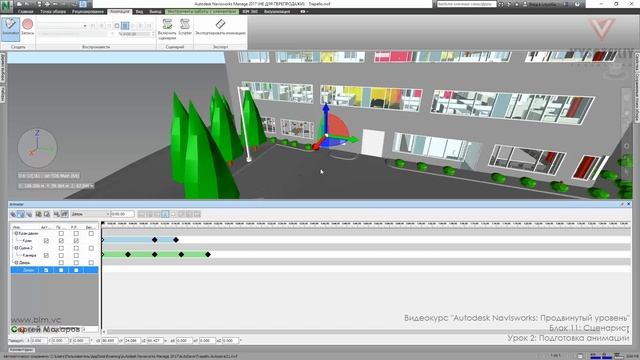Open the green element tools contextual tab

202,12
